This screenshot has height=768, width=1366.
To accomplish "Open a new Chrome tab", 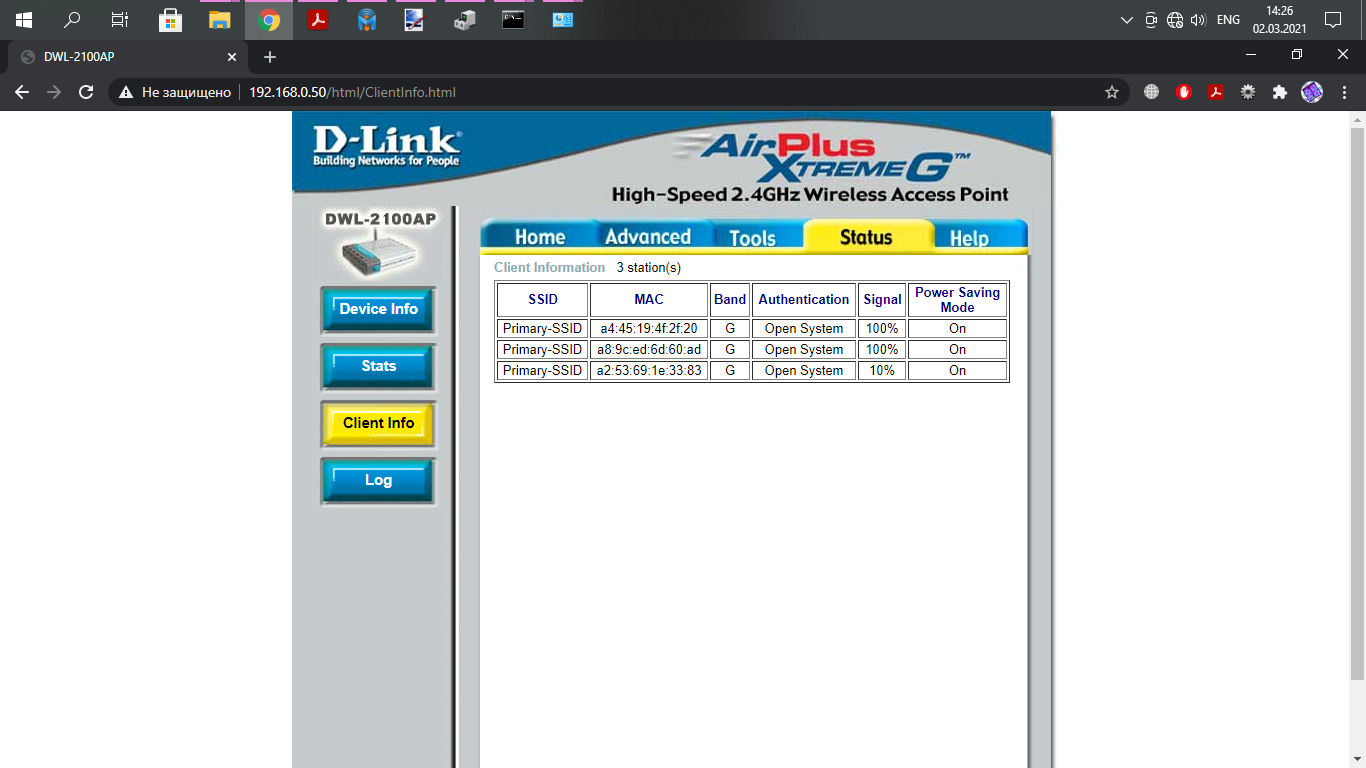I will [x=269, y=57].
